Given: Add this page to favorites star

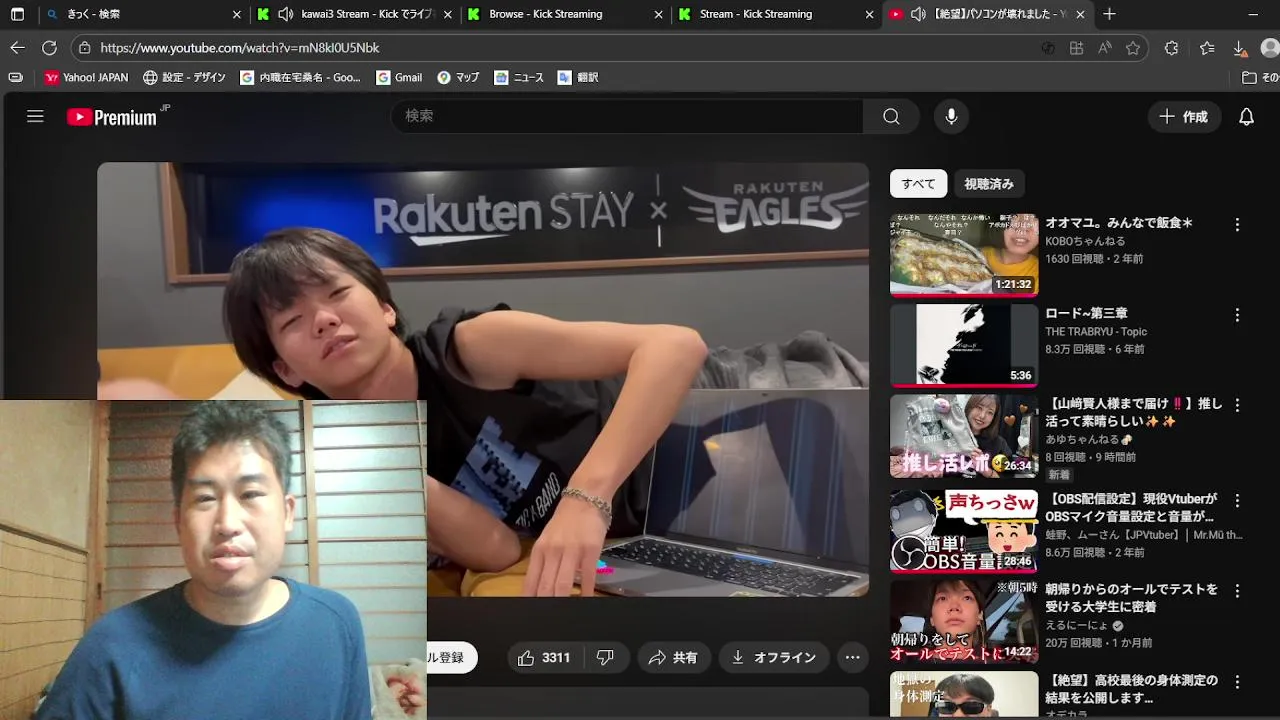Looking at the screenshot, I should point(1132,48).
